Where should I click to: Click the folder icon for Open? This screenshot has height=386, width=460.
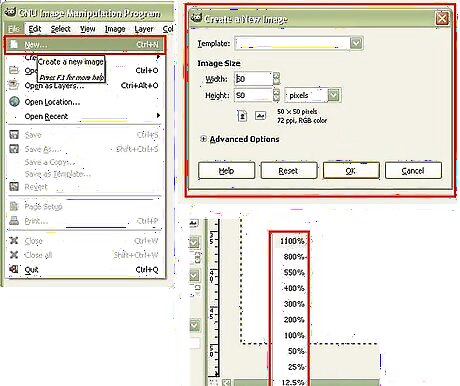tap(14, 70)
